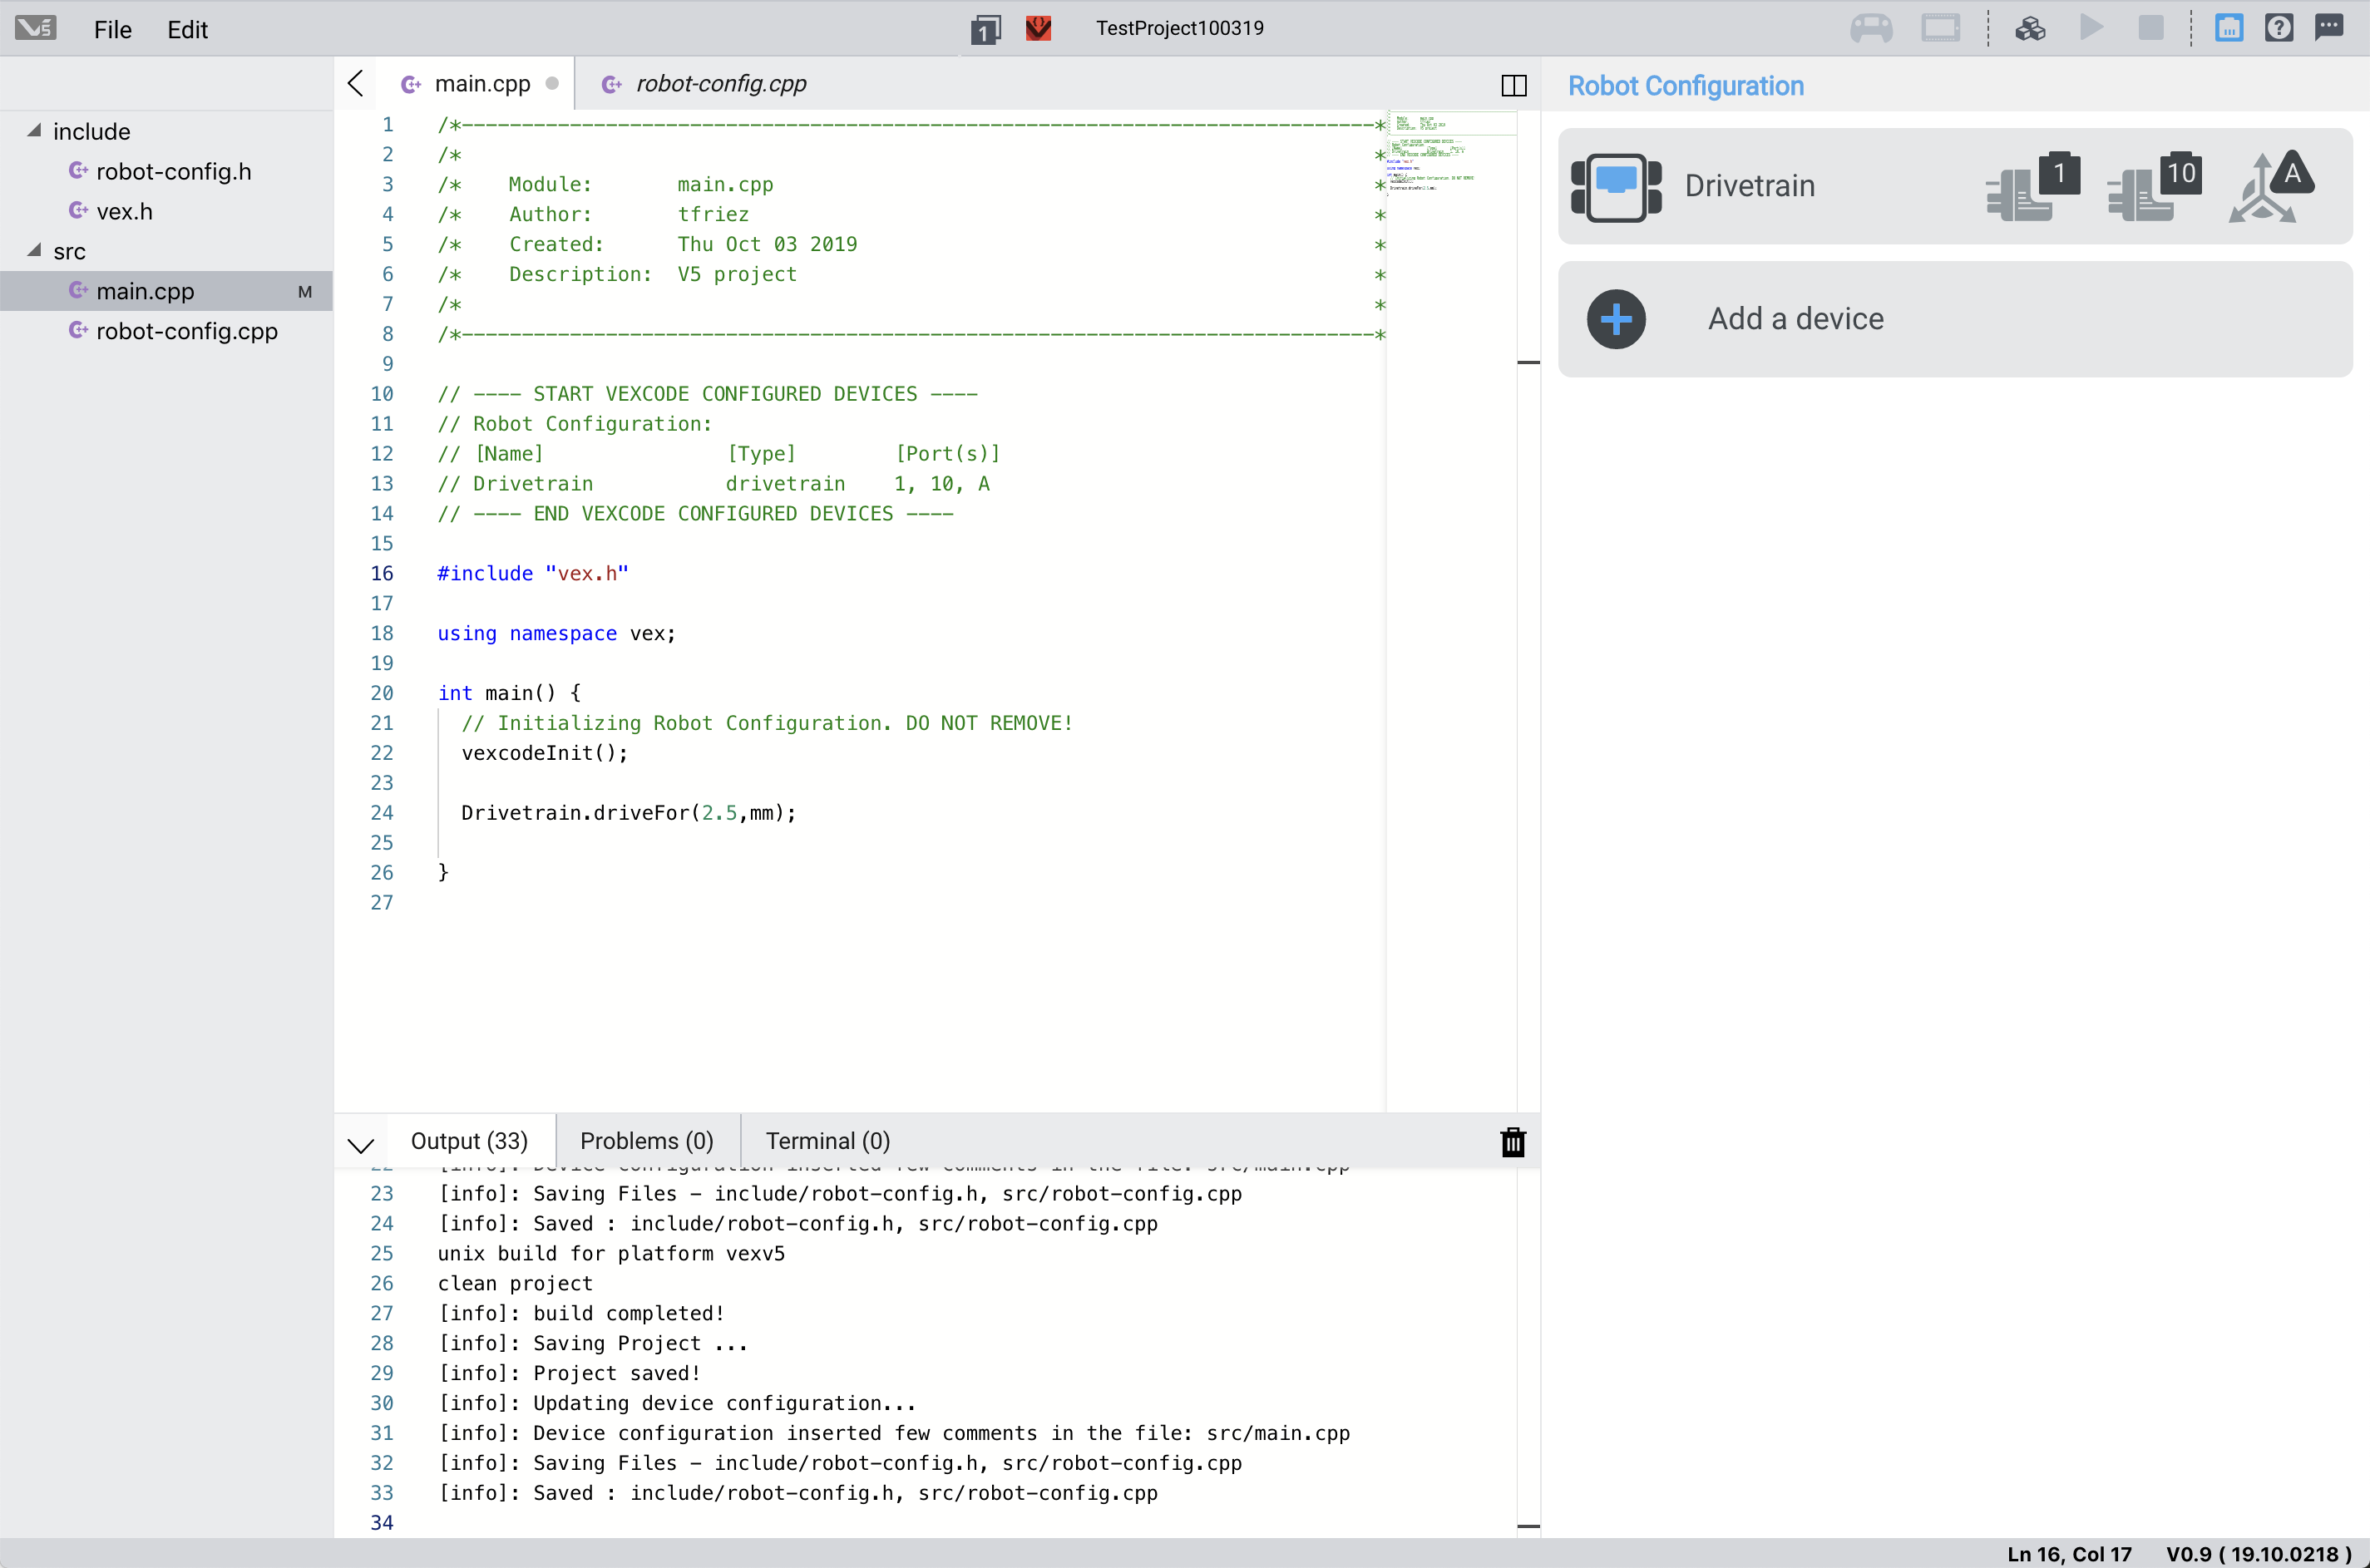Open vex.h in the file tree
Screen dimensions: 2370x1568
click(124, 211)
